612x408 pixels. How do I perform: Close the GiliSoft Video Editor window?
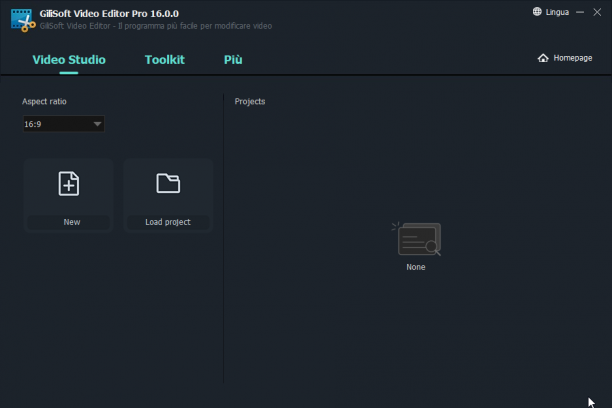(597, 12)
